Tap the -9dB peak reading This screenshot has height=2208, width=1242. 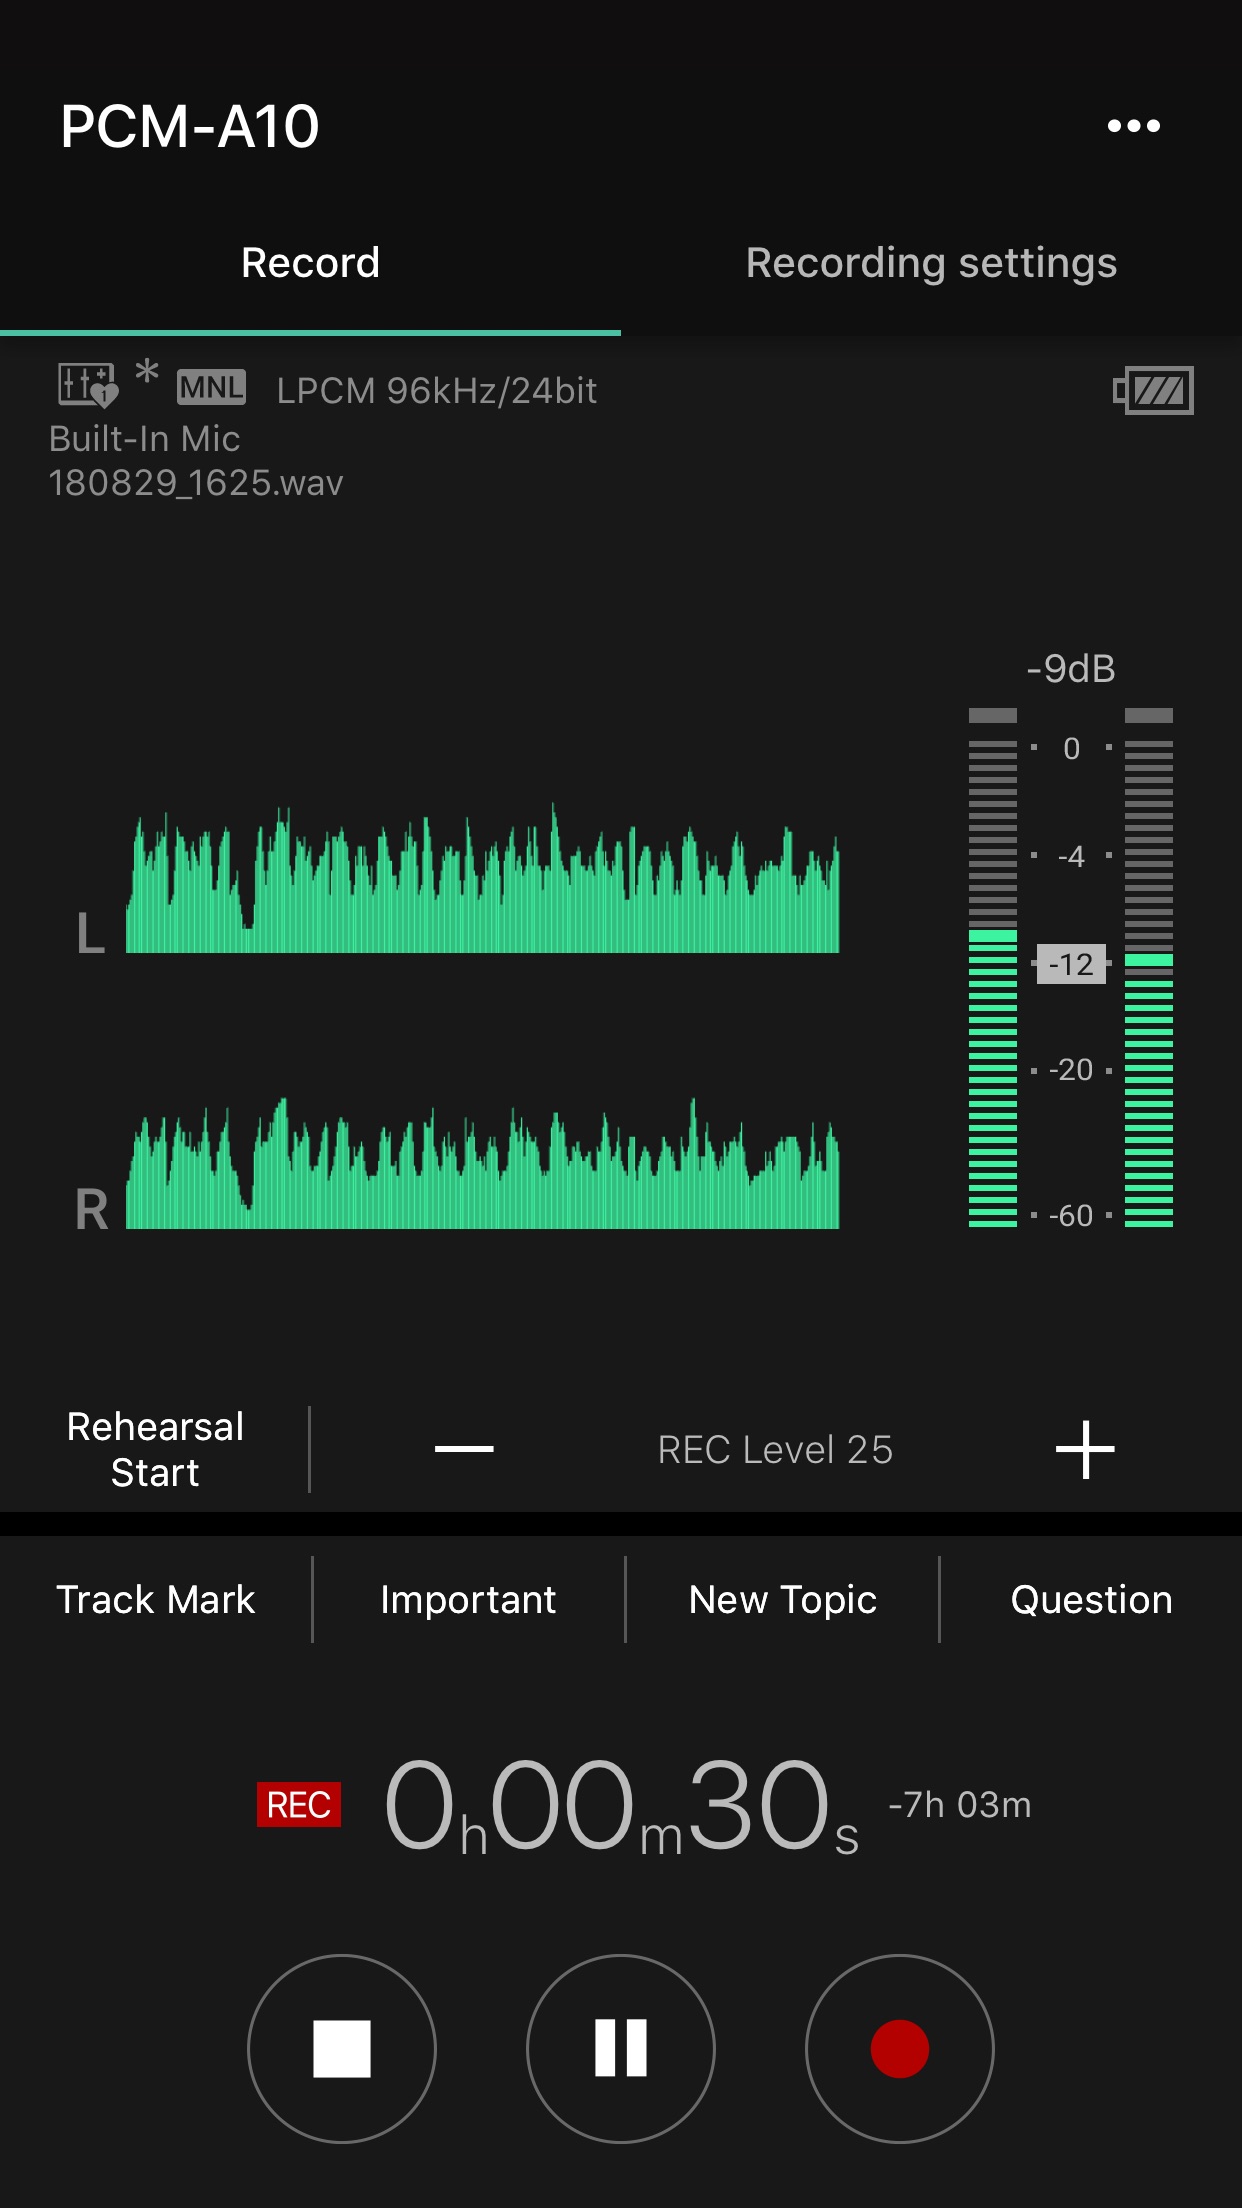[x=1071, y=669]
